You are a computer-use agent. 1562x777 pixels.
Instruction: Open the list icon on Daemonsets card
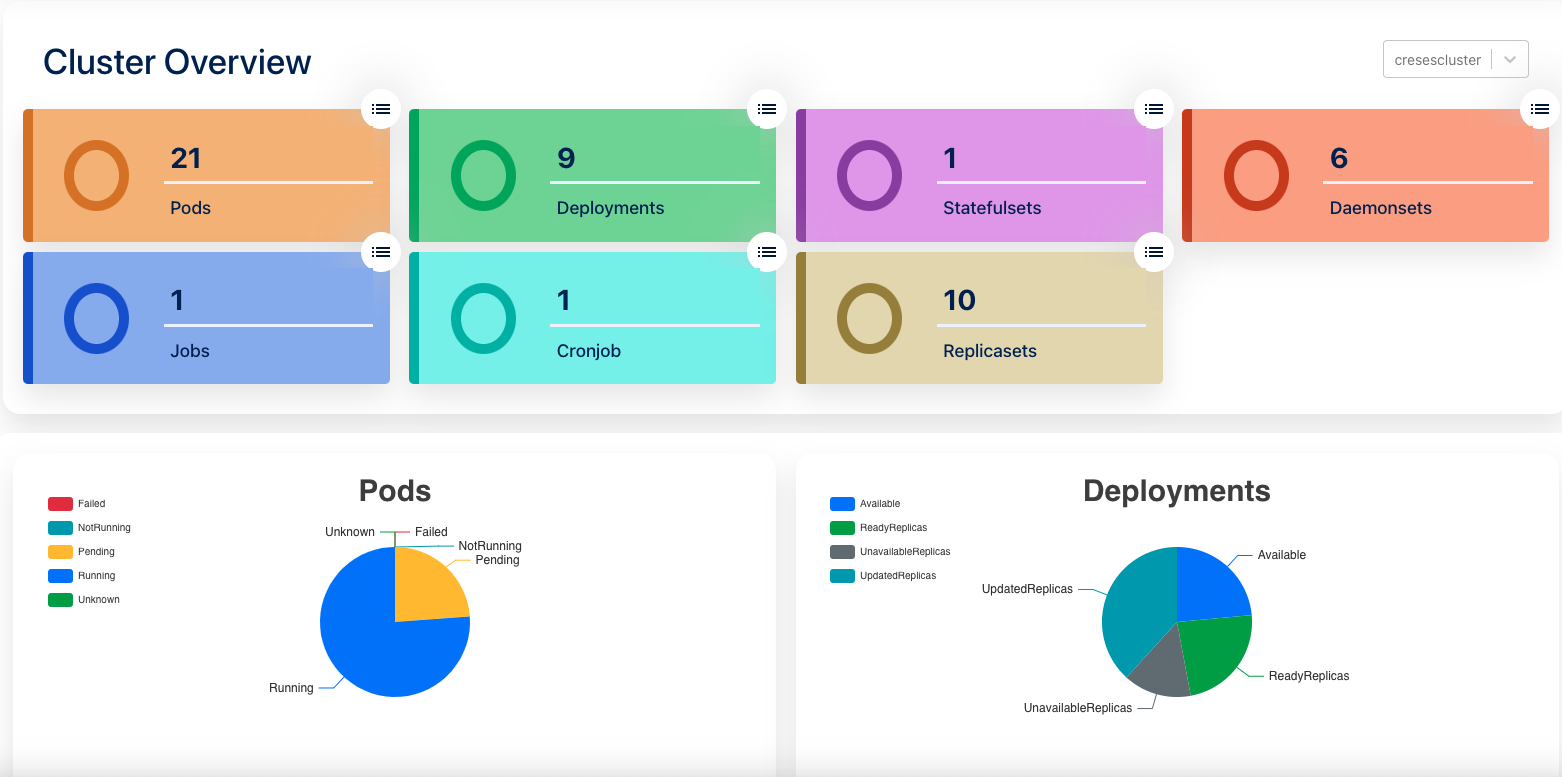tap(1539, 109)
